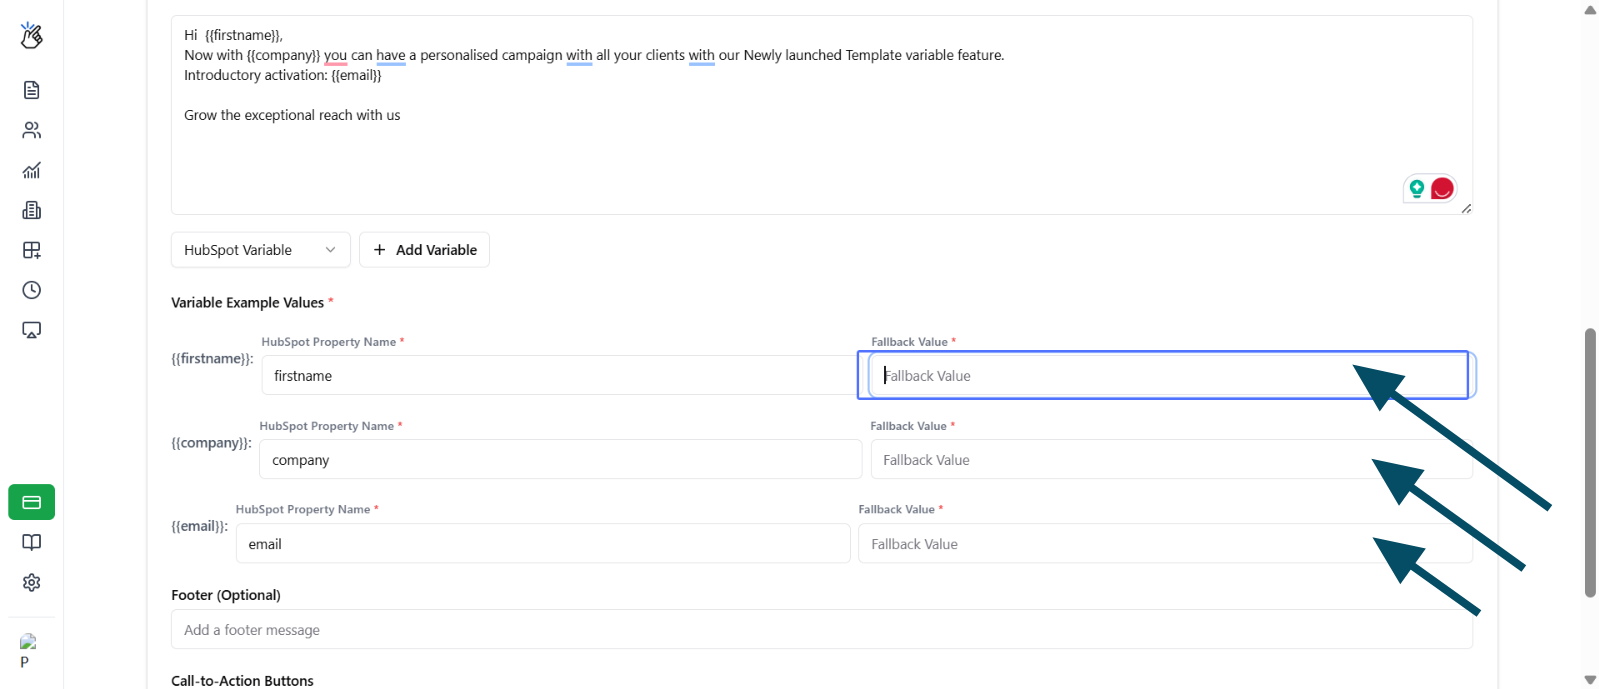Focus the email Fallback Value field
1599x689 pixels.
click(x=1166, y=544)
